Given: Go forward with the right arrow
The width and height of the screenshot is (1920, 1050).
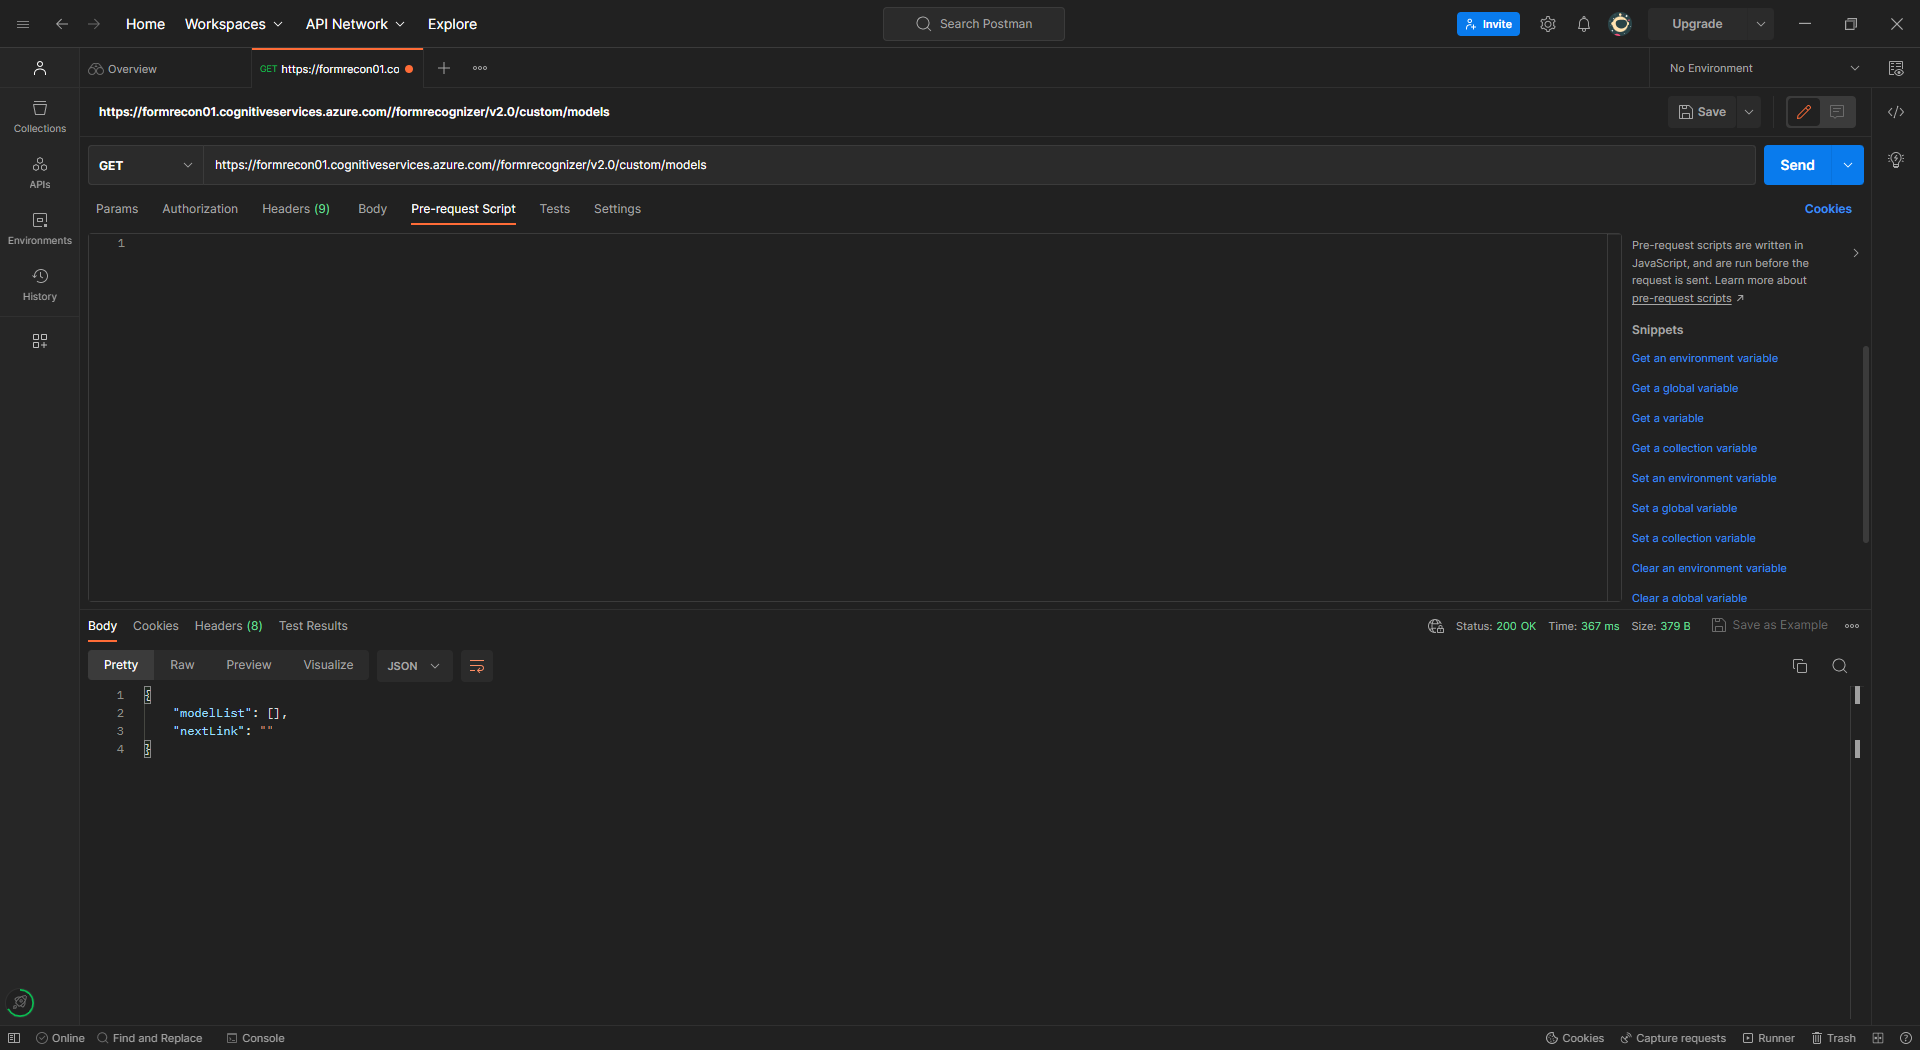Looking at the screenshot, I should 94,24.
